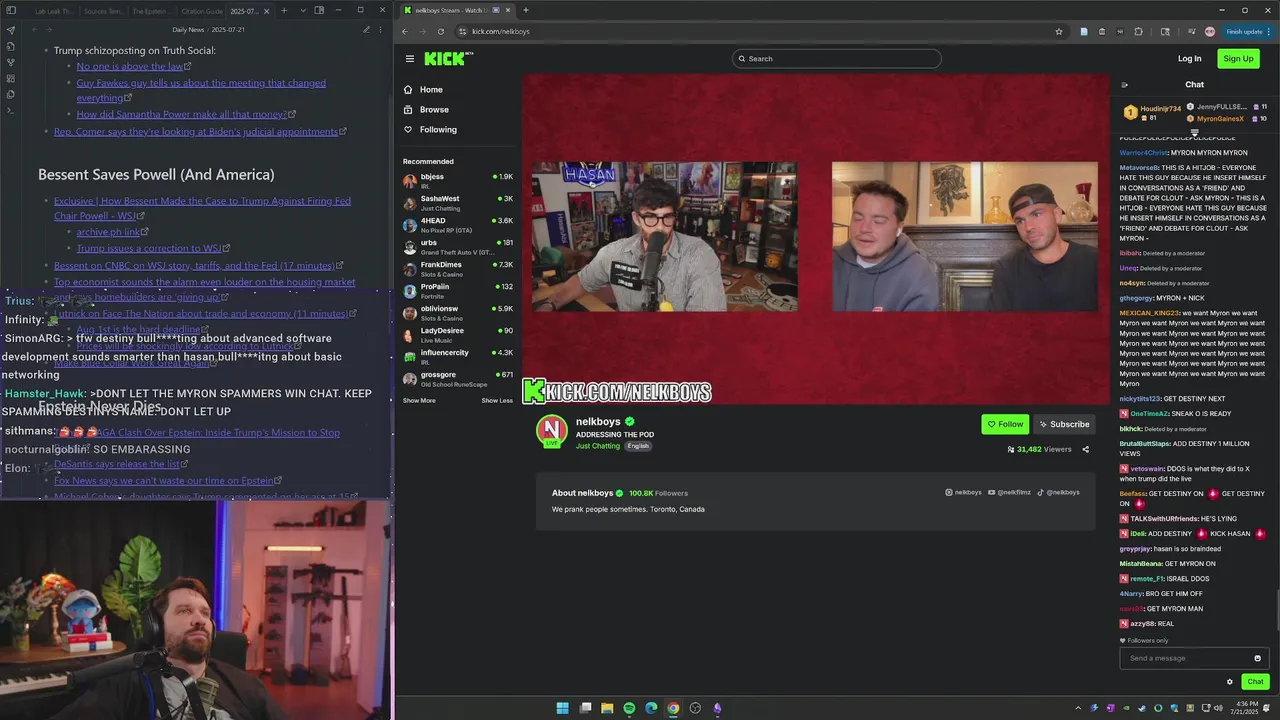Open taskbar volume control
The height and width of the screenshot is (720, 1280).
[1218, 708]
